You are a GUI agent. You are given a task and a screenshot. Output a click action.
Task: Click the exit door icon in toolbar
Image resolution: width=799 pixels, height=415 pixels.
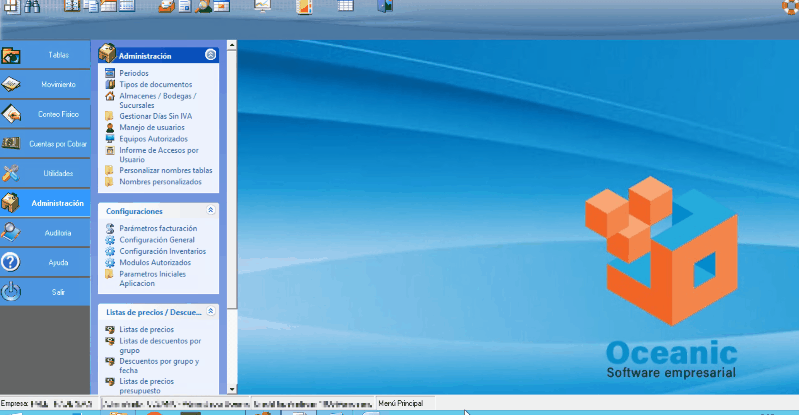[385, 7]
